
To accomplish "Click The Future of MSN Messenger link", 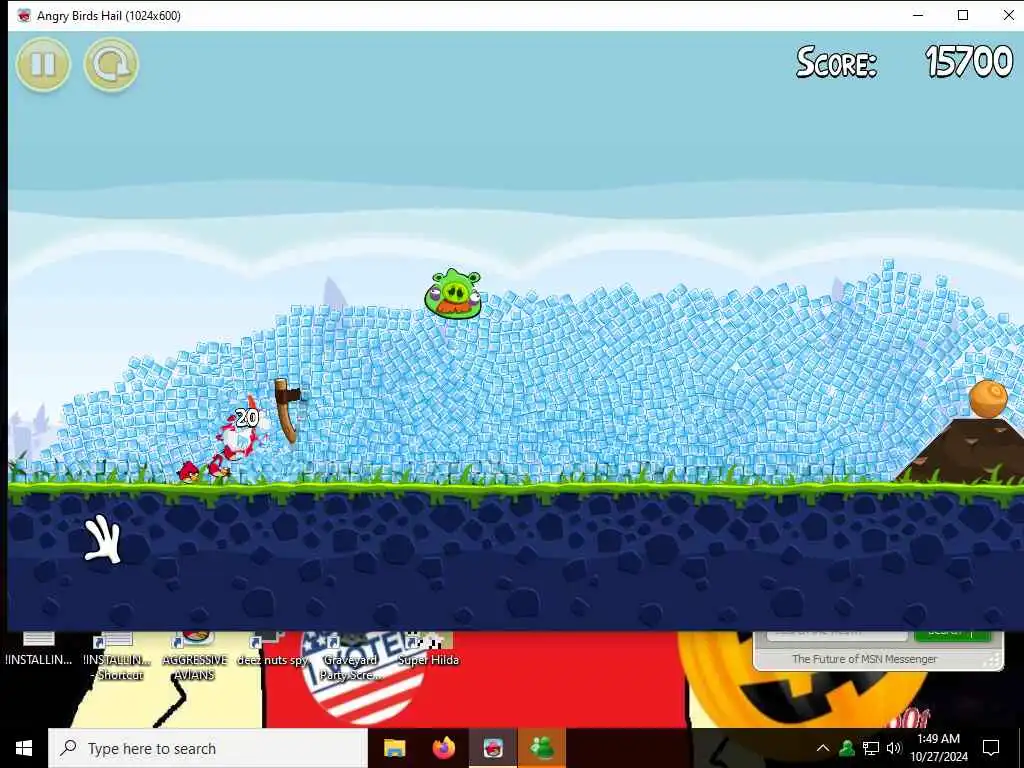I will pos(864,659).
